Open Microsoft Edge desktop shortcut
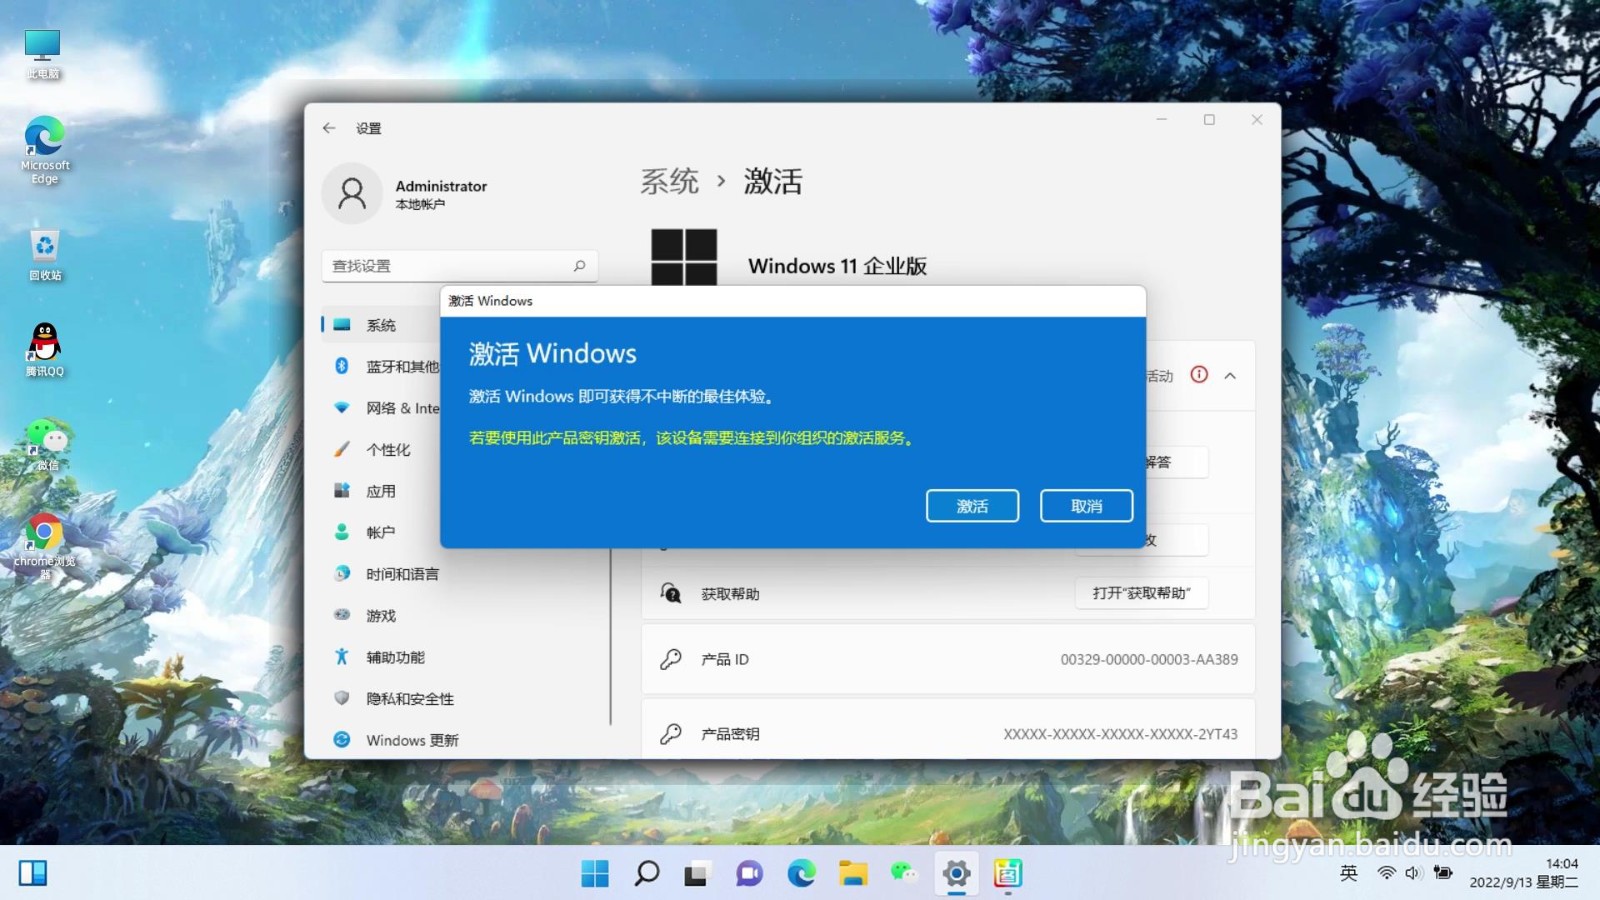Viewport: 1600px width, 900px height. 44,150
